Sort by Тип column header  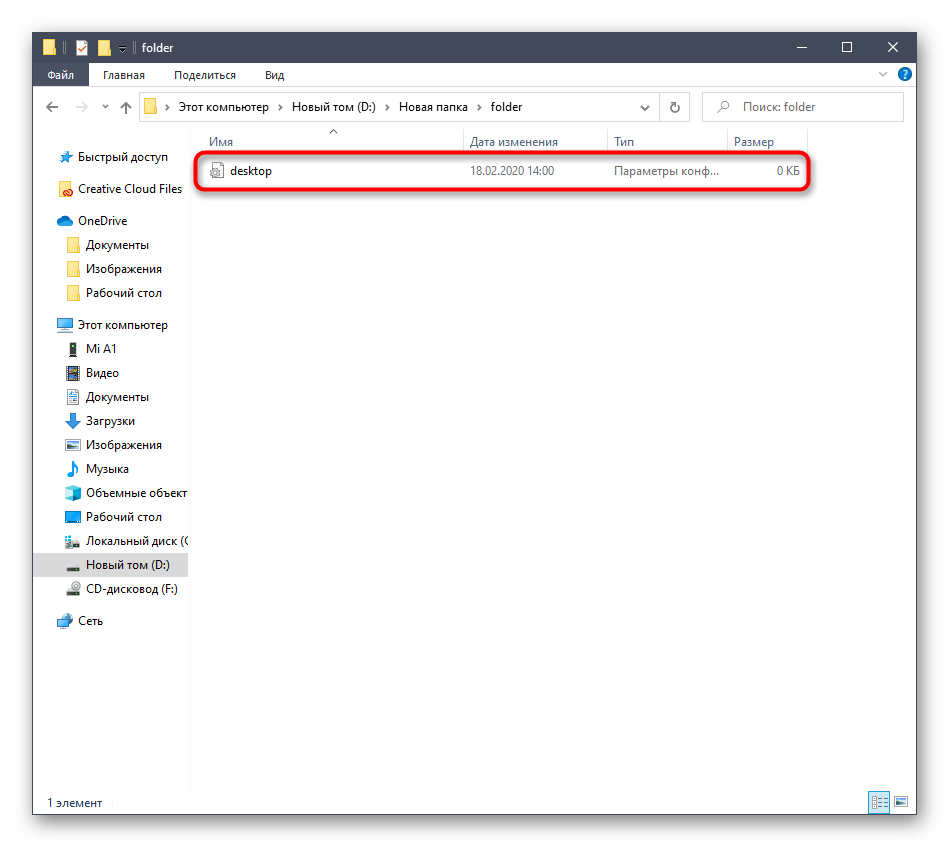coord(623,142)
